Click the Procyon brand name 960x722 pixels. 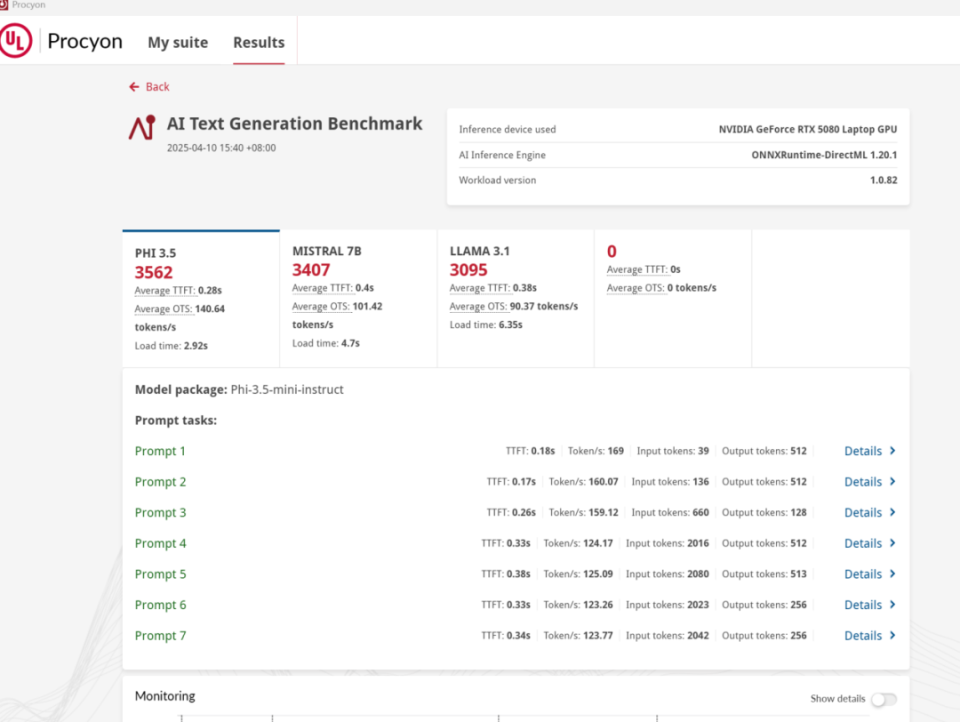click(x=85, y=42)
